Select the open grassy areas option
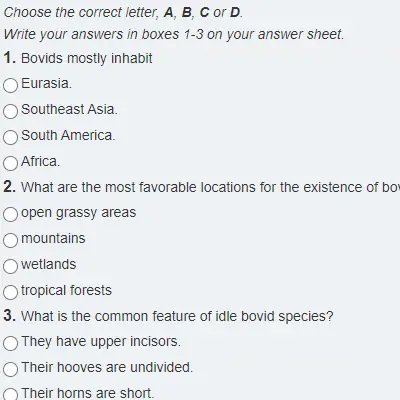This screenshot has width=400, height=400. (x=10, y=214)
